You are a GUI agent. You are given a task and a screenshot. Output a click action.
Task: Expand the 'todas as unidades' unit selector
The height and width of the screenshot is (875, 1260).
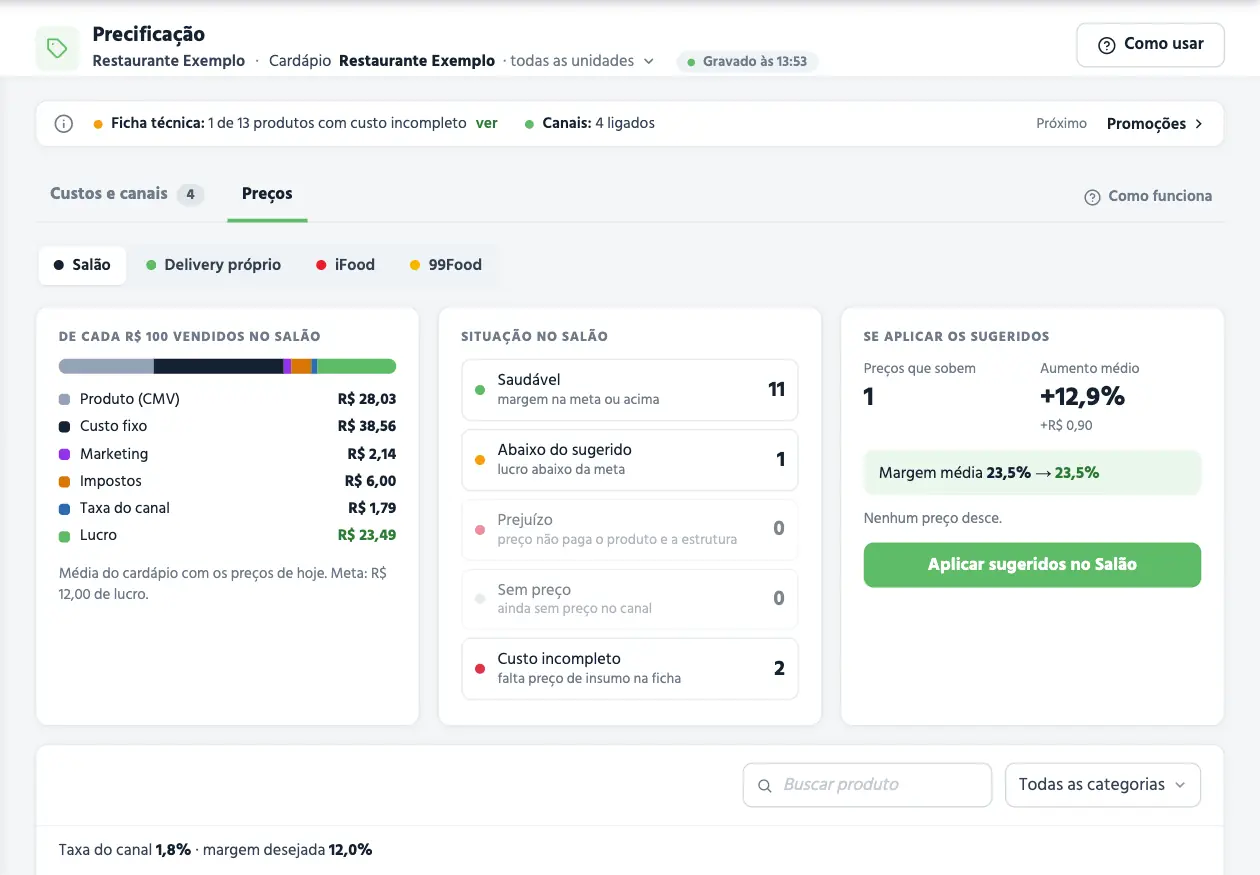[582, 61]
